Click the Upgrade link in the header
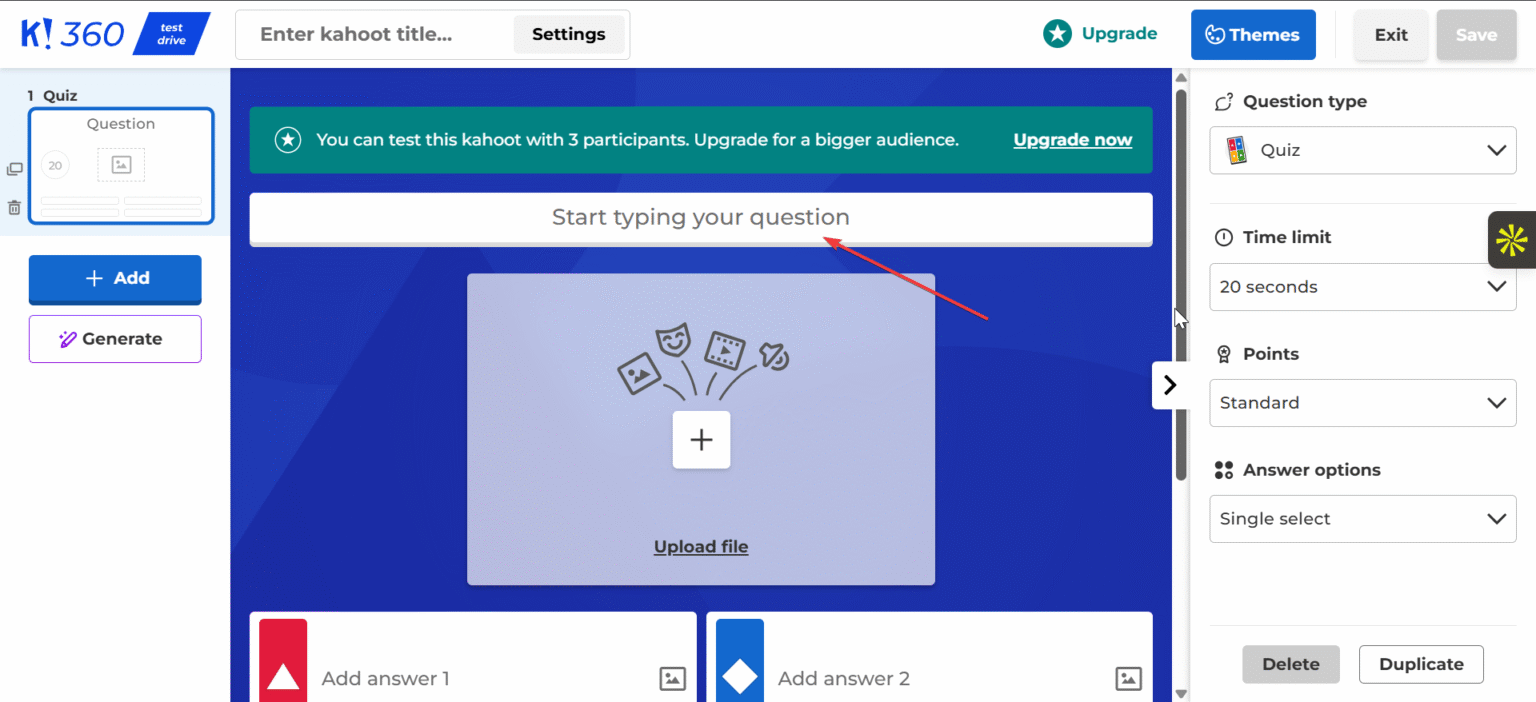Image resolution: width=1536 pixels, height=702 pixels. 1119,34
